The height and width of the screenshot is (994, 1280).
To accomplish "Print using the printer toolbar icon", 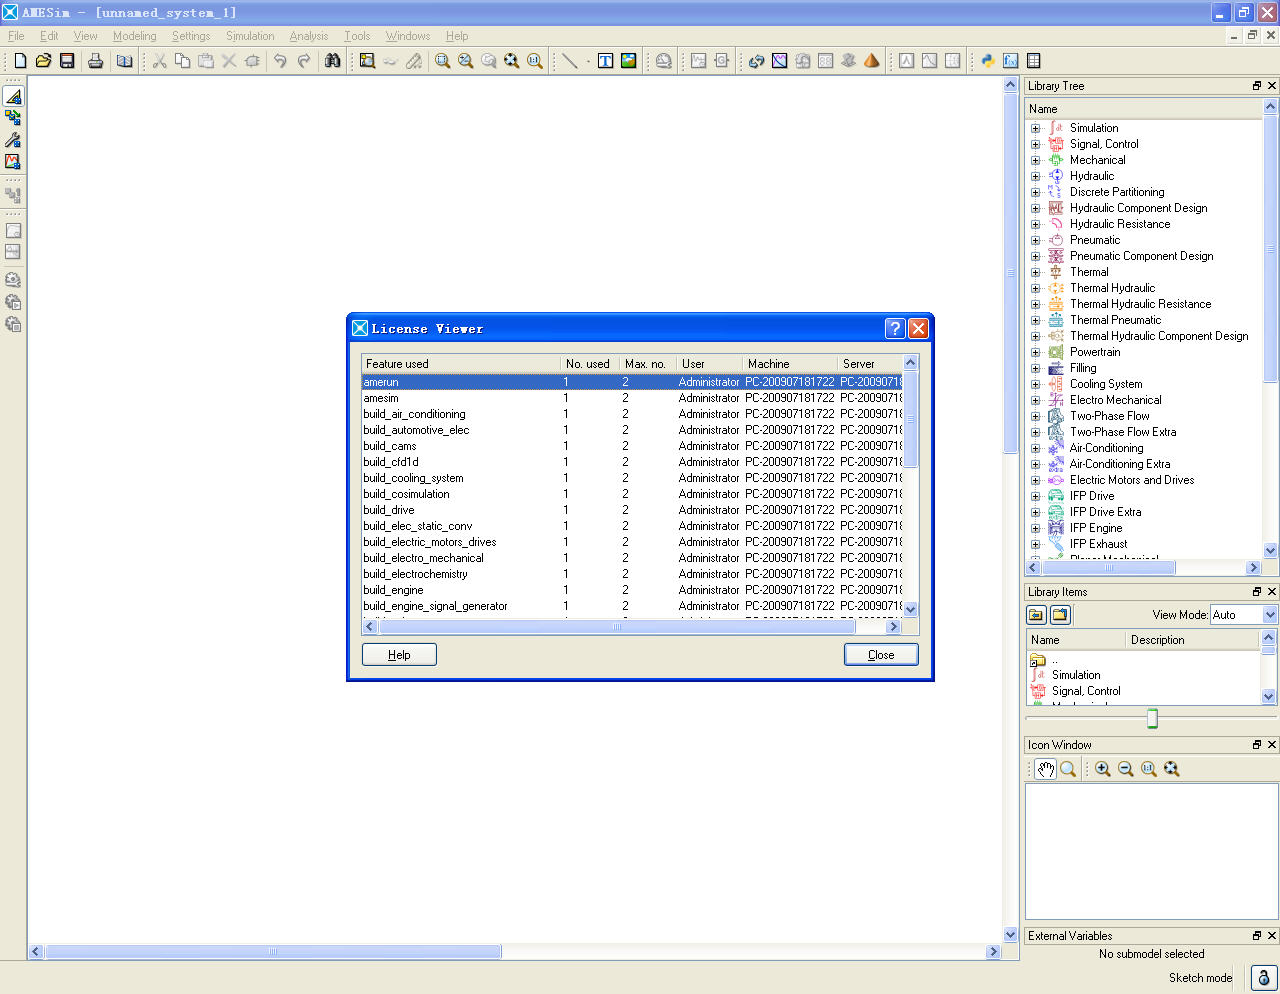I will coord(96,61).
